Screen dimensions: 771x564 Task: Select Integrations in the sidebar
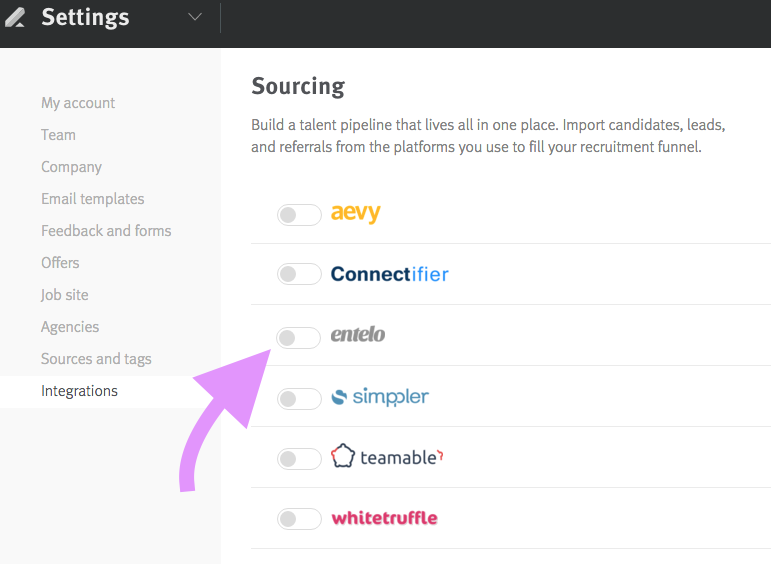79,391
